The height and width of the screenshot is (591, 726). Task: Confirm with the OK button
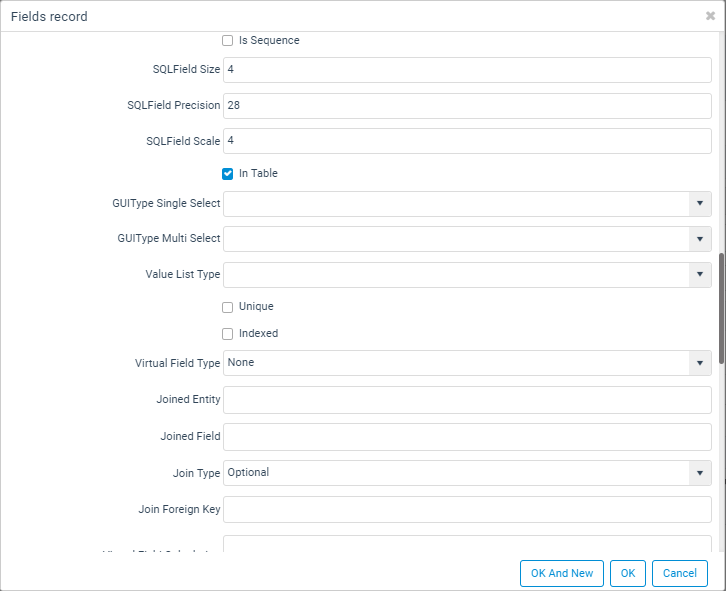click(628, 573)
